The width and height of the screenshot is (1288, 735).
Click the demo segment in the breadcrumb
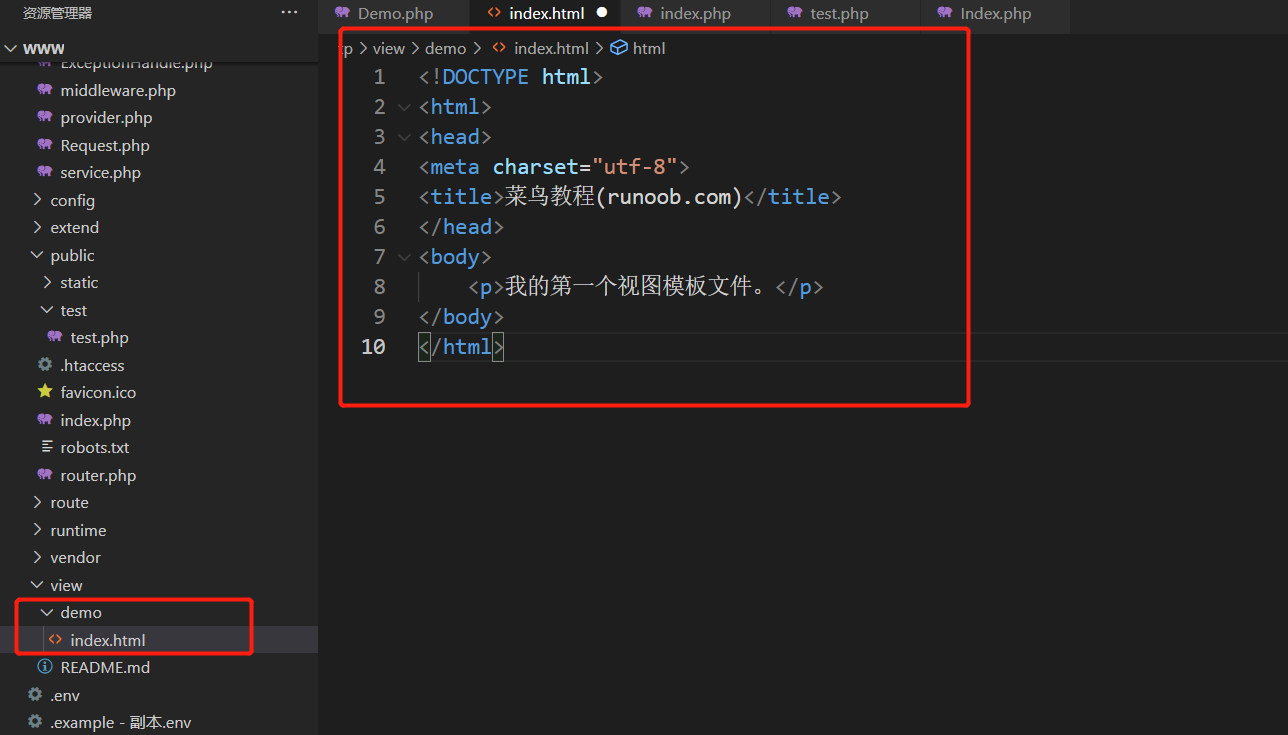pos(445,48)
